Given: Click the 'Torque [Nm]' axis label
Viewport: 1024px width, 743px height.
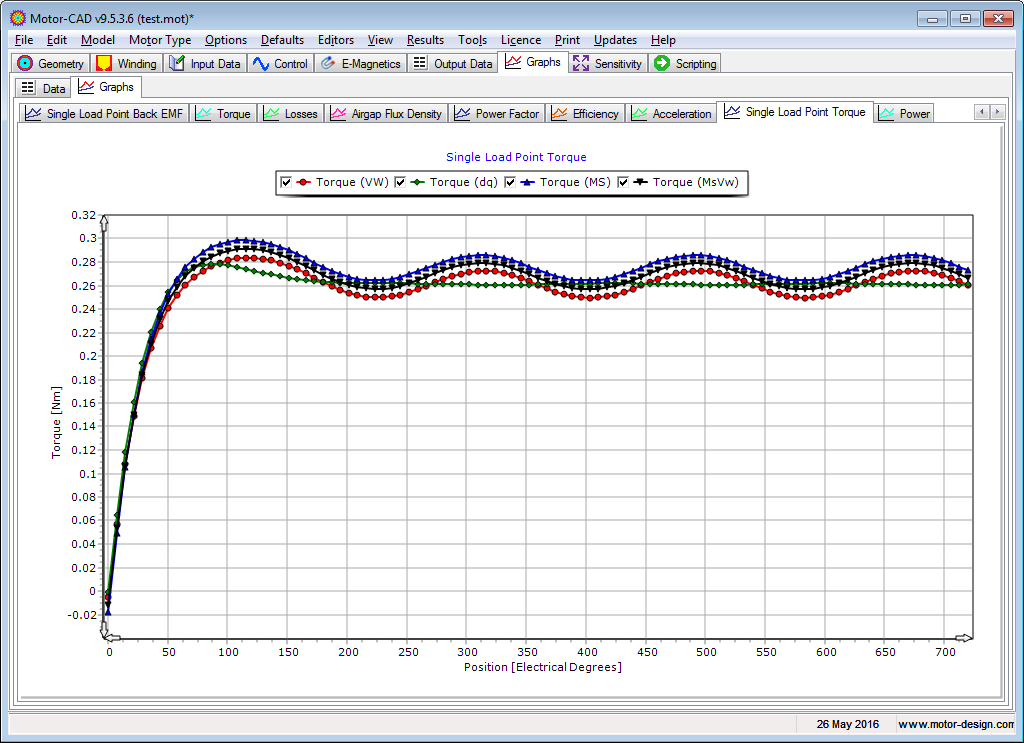Looking at the screenshot, I should pos(56,422).
